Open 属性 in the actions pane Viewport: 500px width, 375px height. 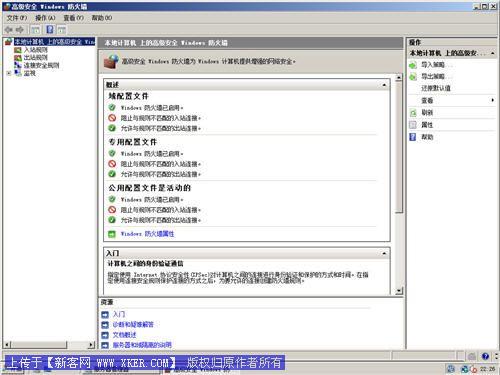click(x=427, y=125)
